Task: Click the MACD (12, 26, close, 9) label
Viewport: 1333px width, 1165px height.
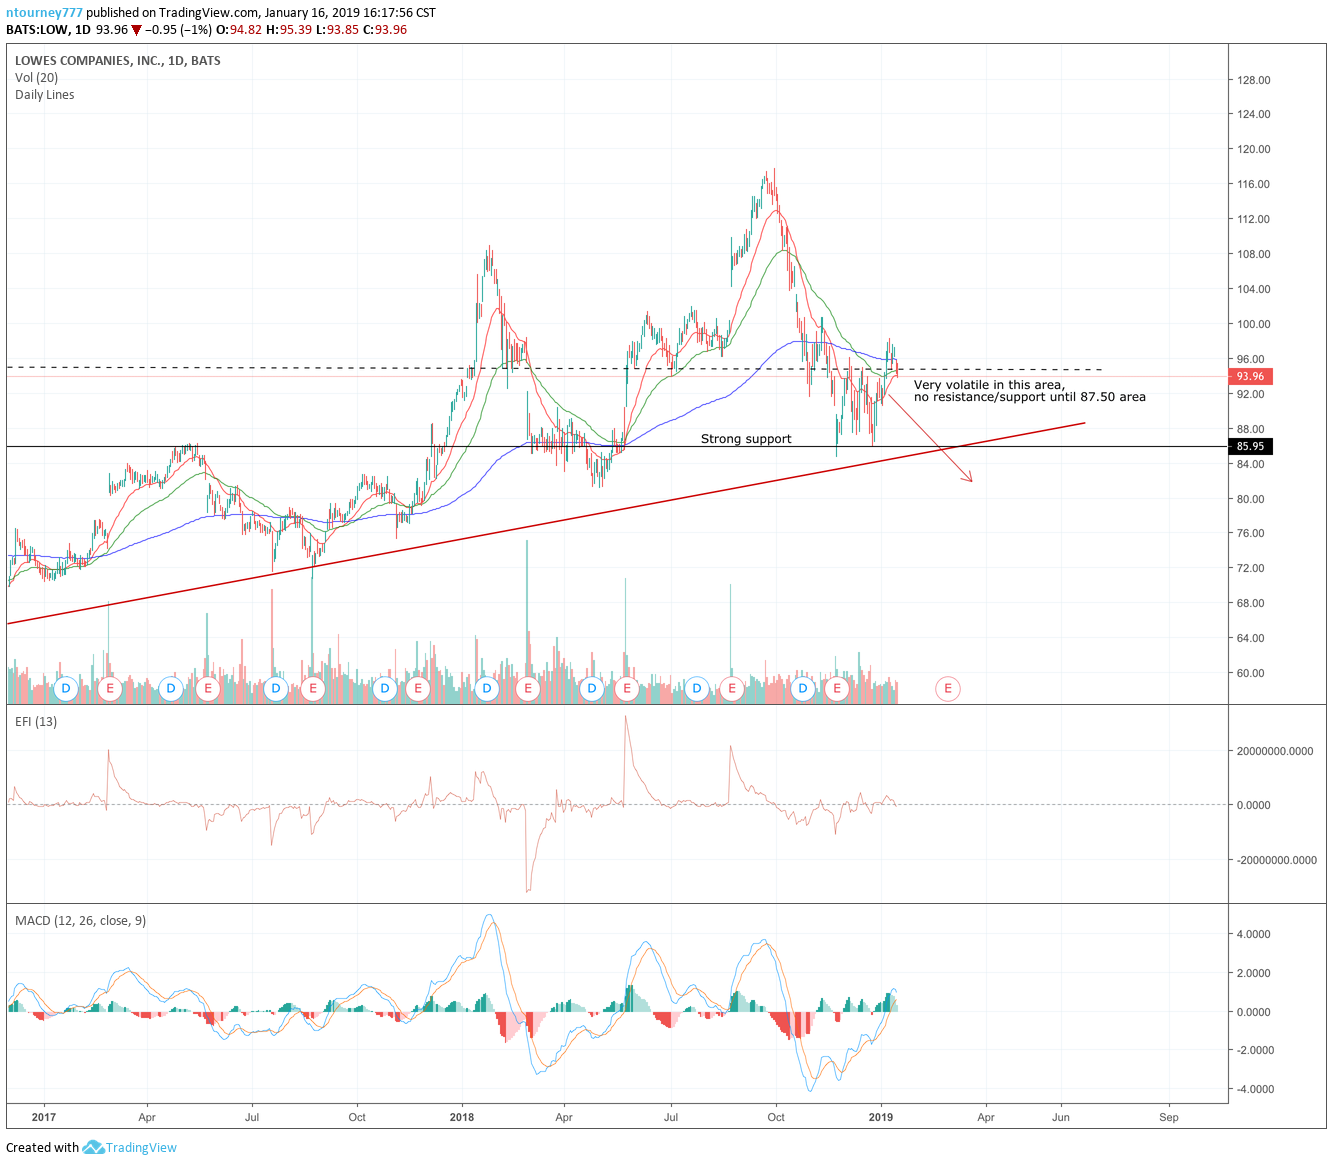Action: click(80, 921)
